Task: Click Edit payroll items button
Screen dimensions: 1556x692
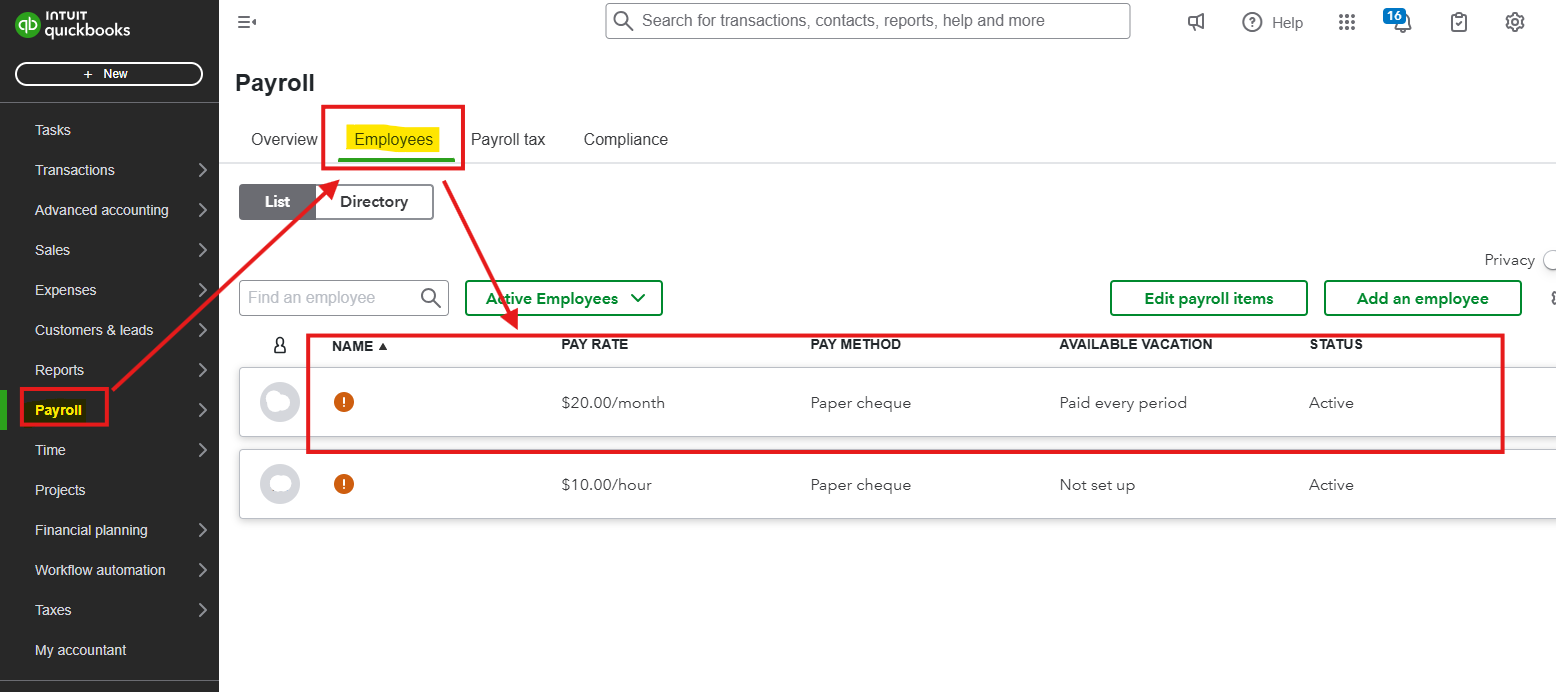Action: click(x=1208, y=298)
